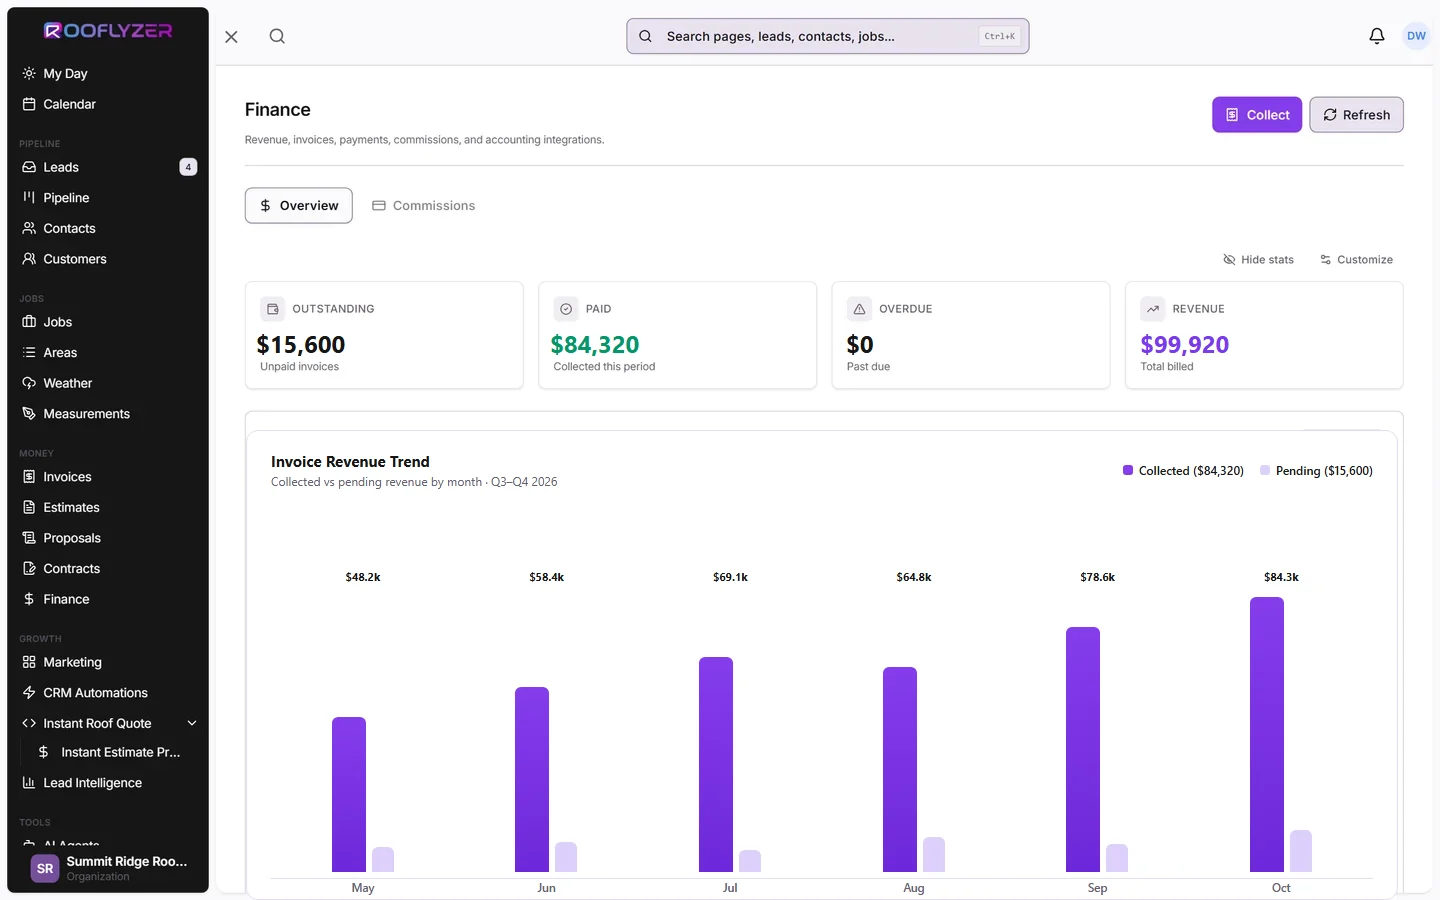This screenshot has width=1440, height=900.
Task: Switch to the Overview tab
Action: (299, 206)
